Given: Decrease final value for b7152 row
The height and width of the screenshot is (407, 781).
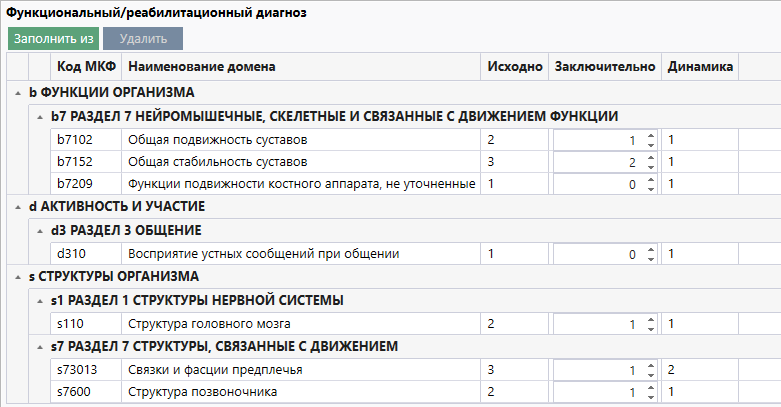Looking at the screenshot, I should (650, 166).
